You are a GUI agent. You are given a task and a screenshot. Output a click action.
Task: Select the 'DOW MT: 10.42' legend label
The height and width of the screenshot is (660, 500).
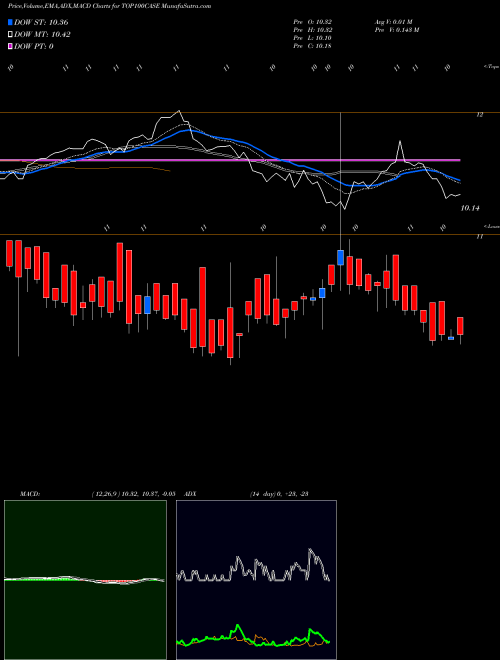point(42,35)
